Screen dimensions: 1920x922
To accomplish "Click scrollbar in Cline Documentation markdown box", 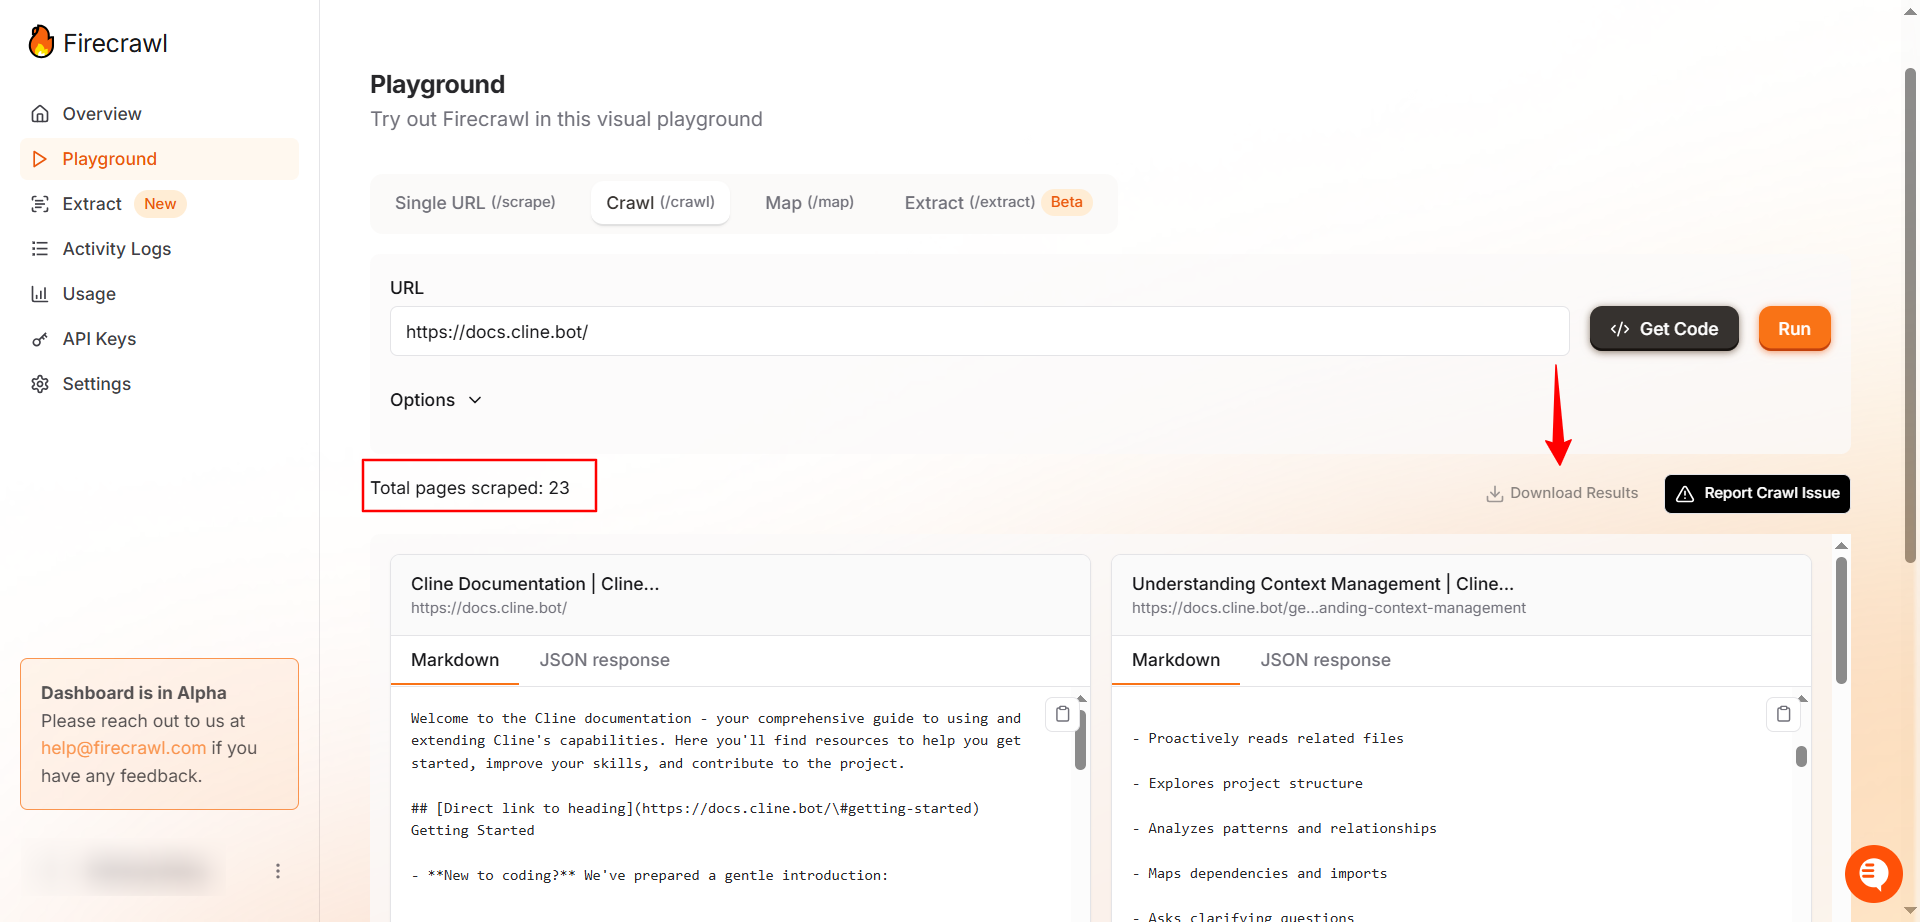I will point(1080,740).
